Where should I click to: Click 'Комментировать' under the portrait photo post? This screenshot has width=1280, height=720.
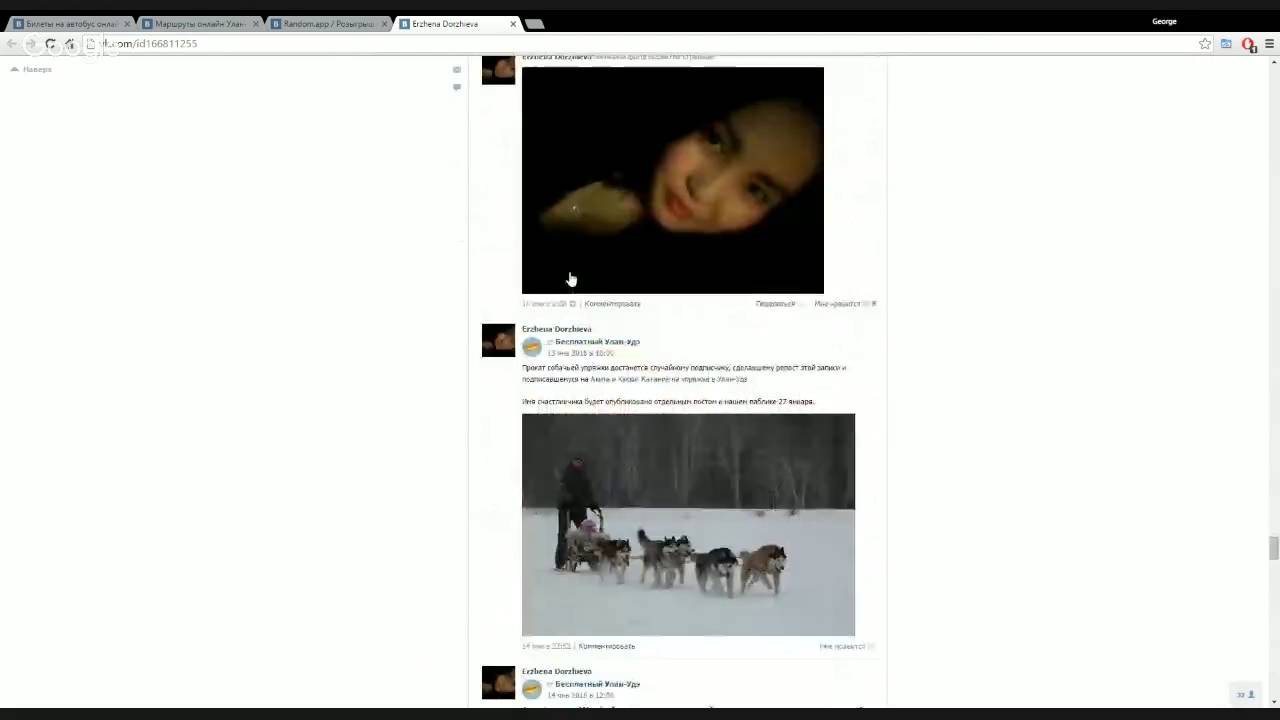[612, 304]
